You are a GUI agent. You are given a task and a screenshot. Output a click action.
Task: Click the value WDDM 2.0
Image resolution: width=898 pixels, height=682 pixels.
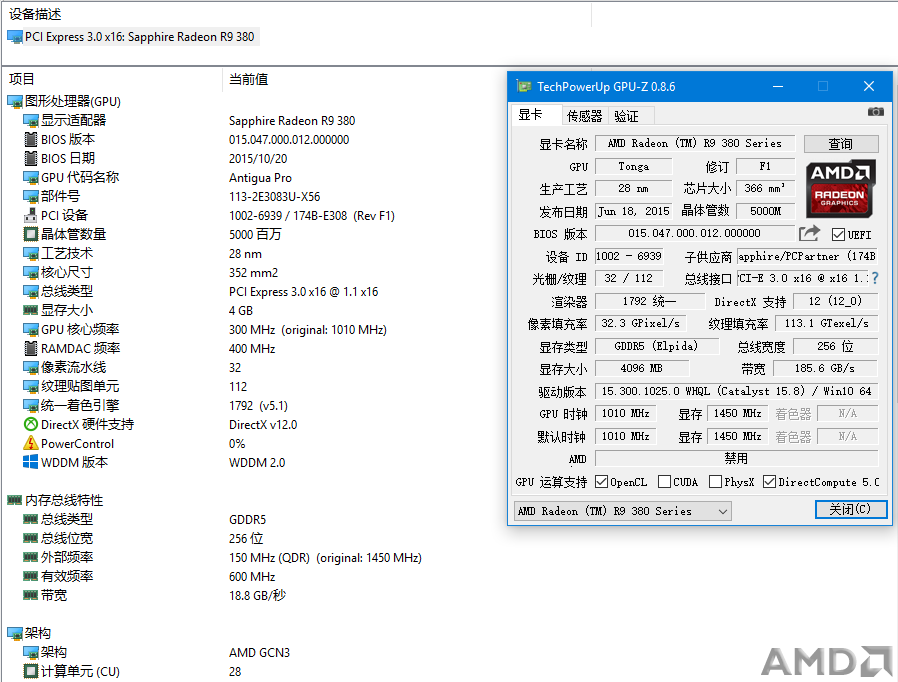(257, 462)
